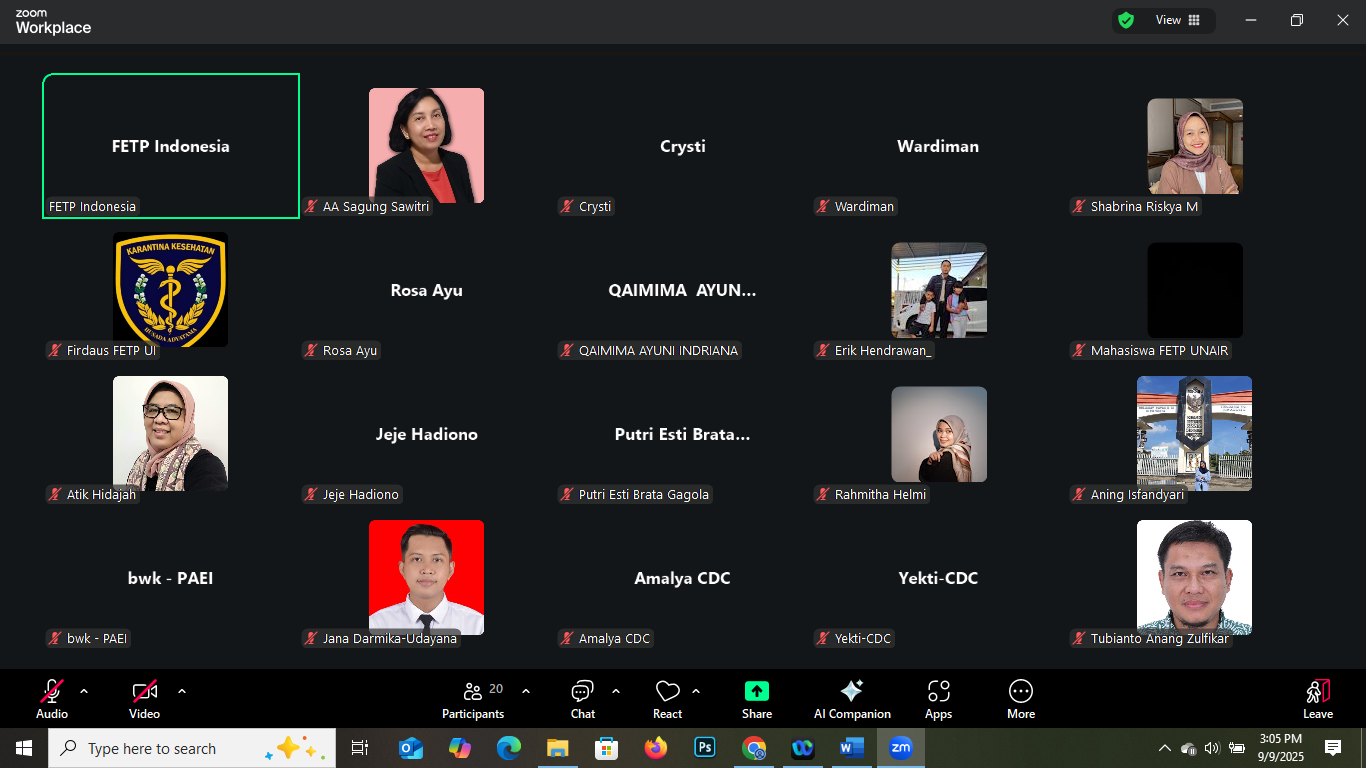1366x768 pixels.
Task: Click the black Mahasiswa FETP UNAIR tile
Action: point(1195,290)
